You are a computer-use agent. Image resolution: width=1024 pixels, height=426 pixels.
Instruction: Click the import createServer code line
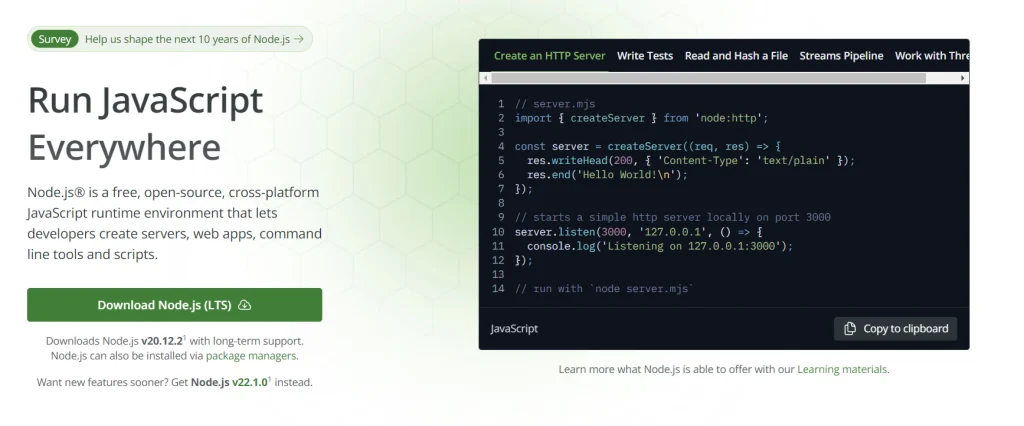641,118
